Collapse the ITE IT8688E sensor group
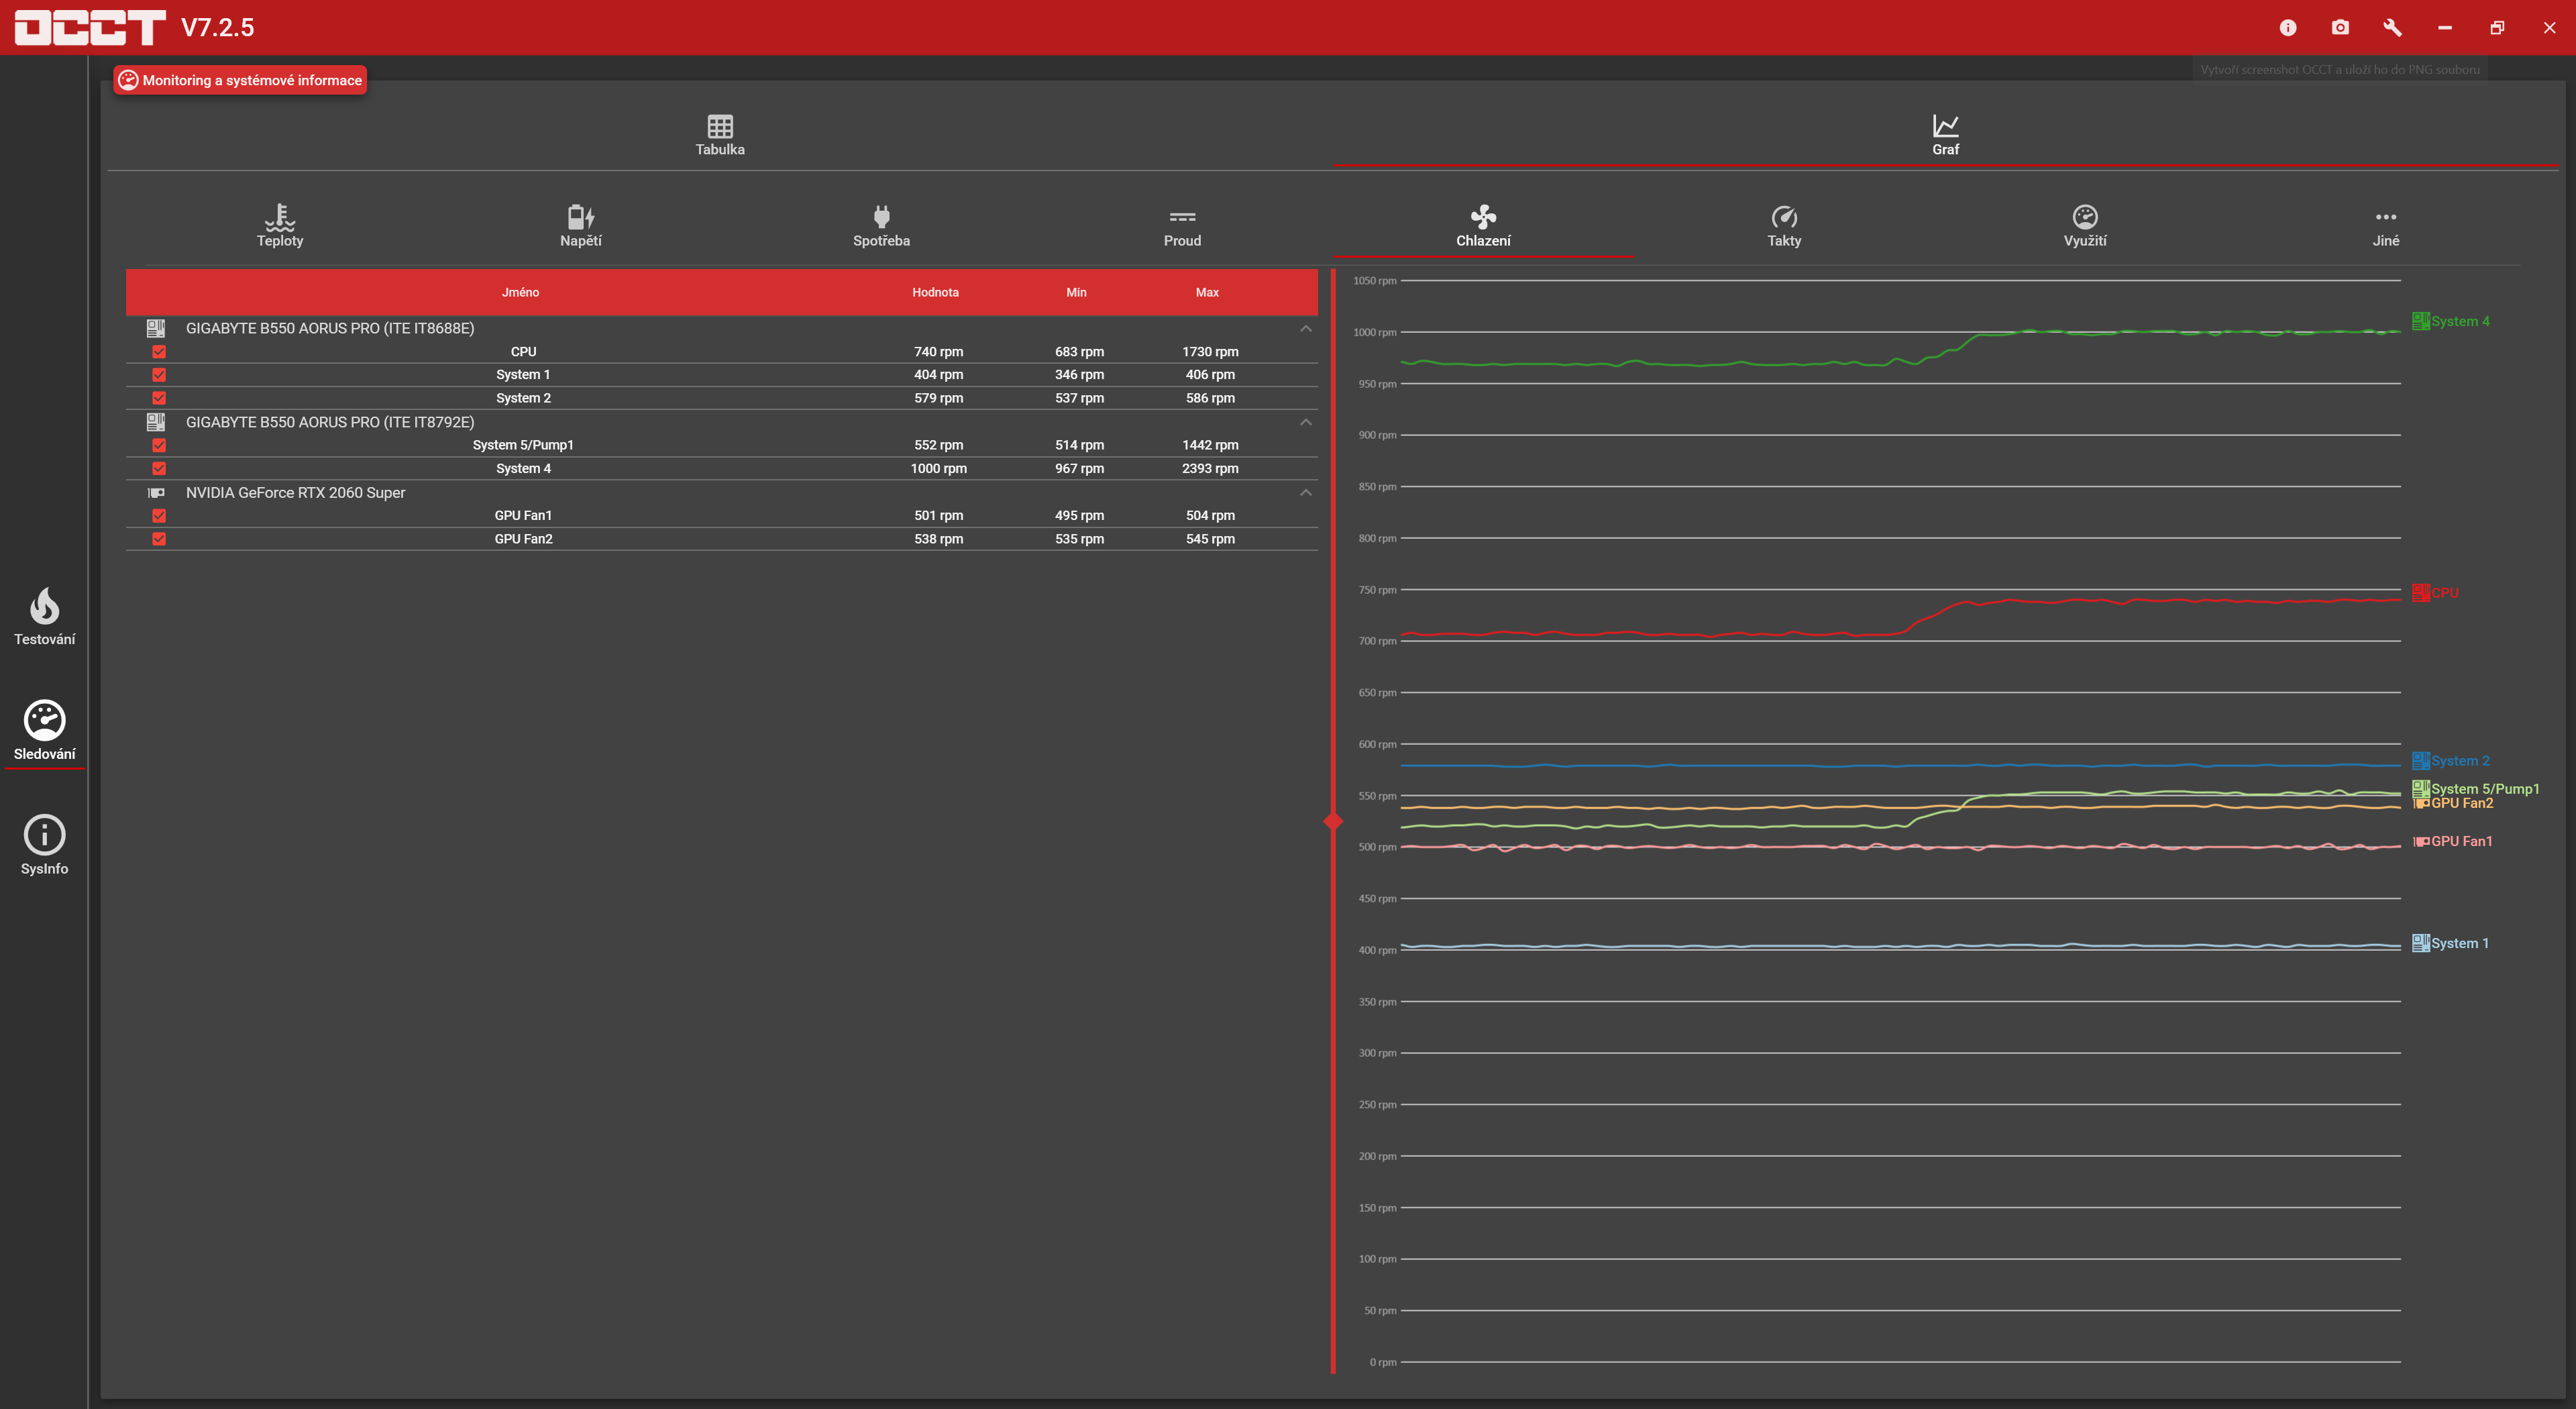 click(x=1305, y=329)
